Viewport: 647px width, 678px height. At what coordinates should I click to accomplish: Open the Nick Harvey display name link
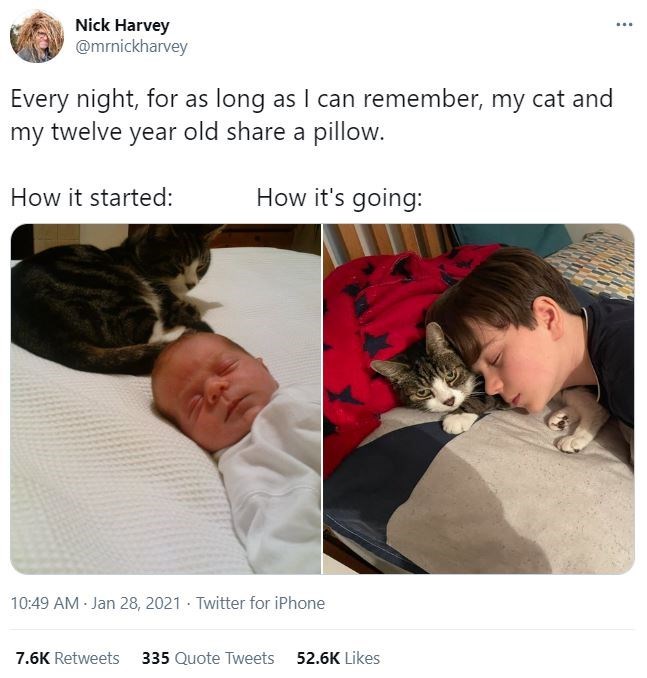click(x=122, y=26)
